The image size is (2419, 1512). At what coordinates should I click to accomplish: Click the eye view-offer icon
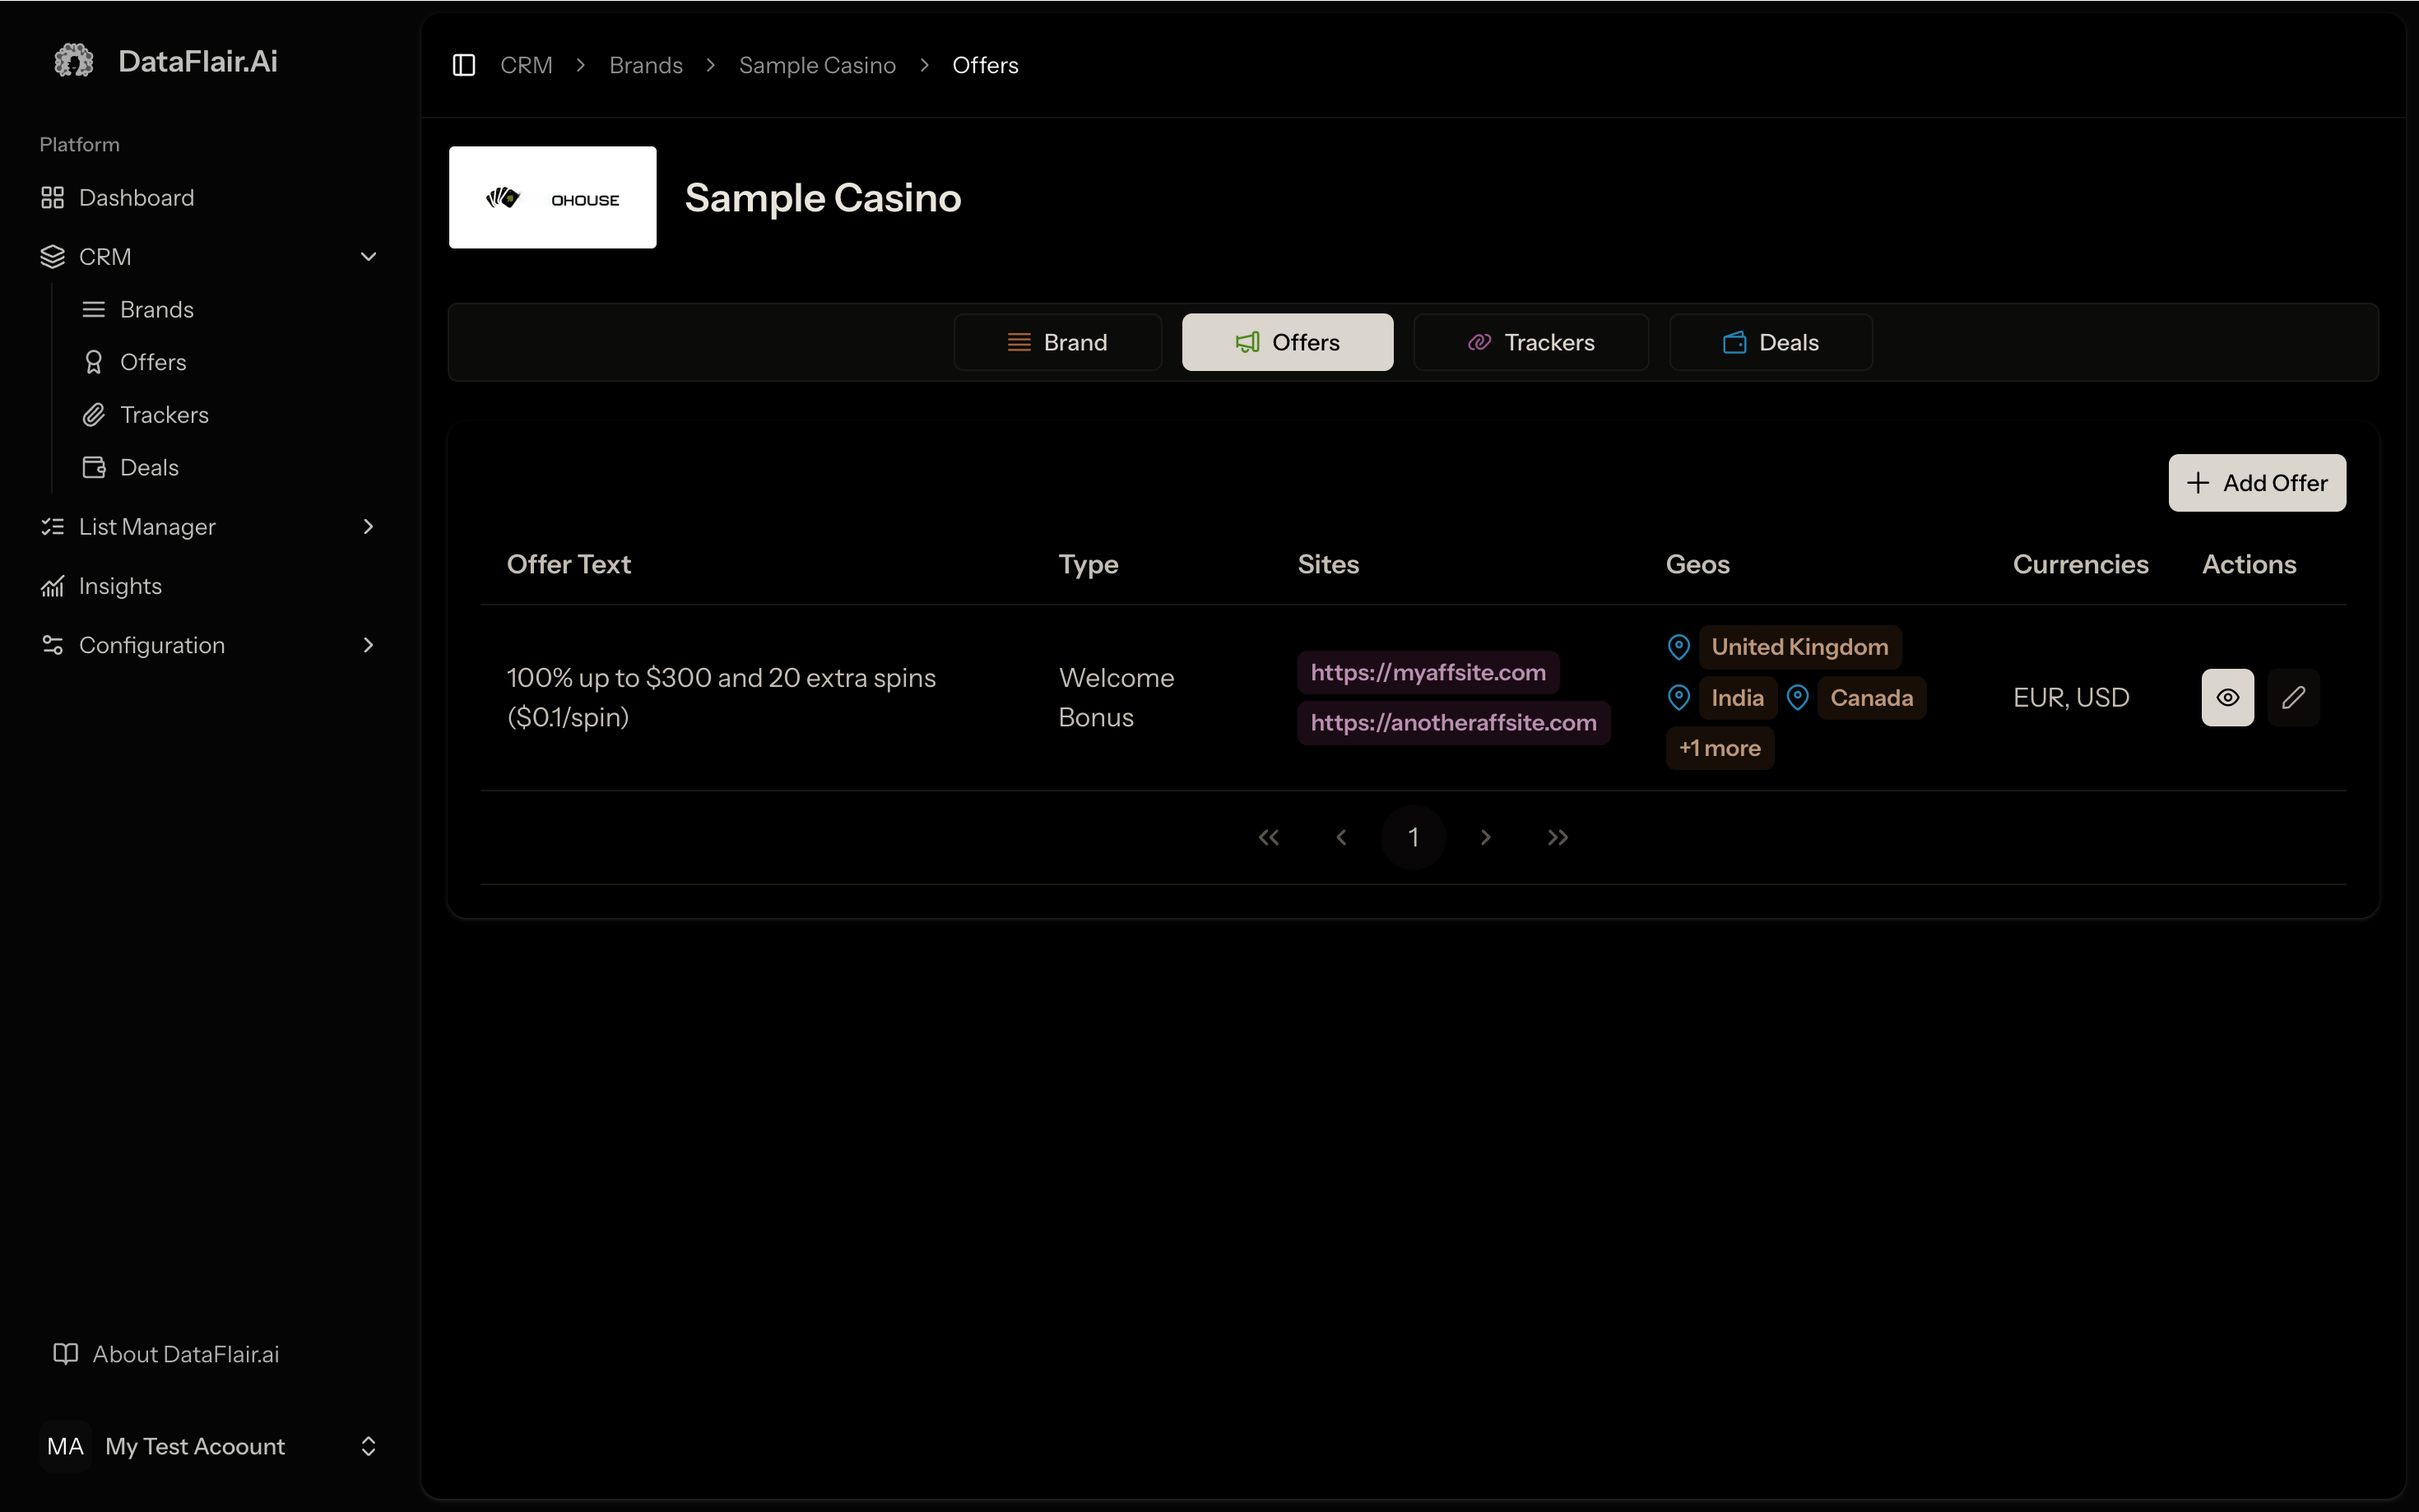click(x=2227, y=697)
